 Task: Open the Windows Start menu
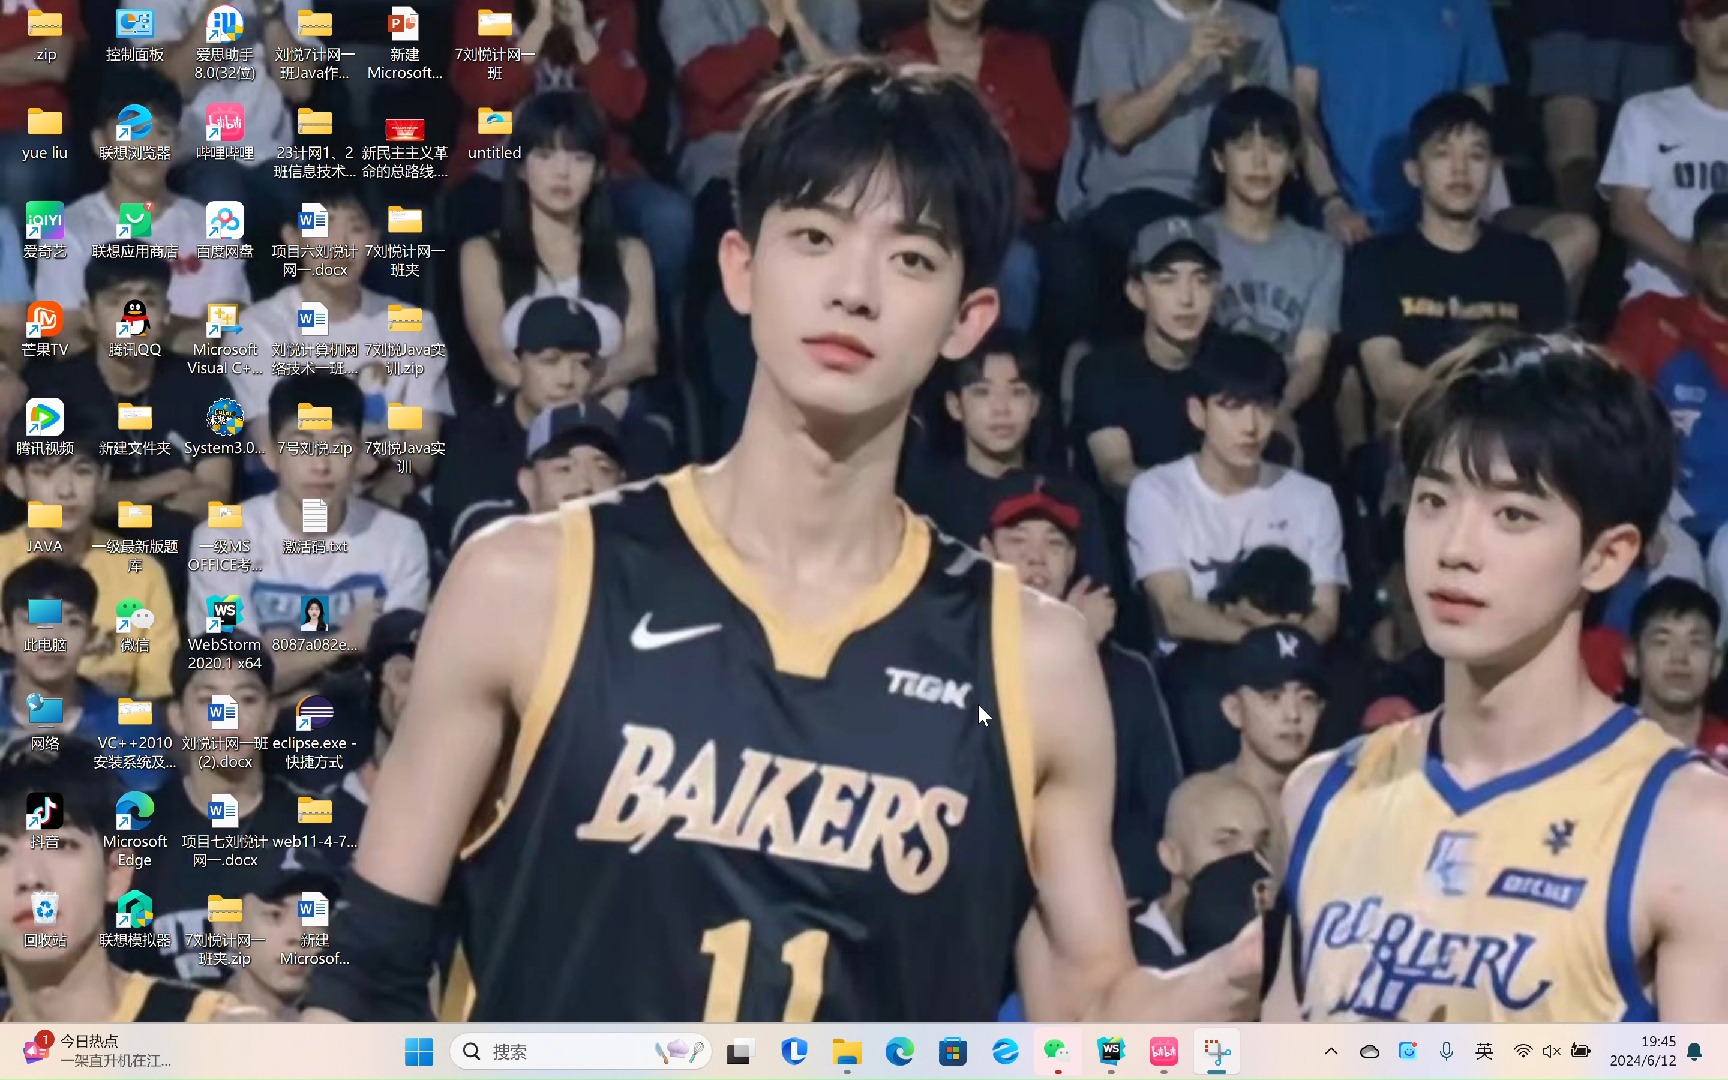[419, 1051]
